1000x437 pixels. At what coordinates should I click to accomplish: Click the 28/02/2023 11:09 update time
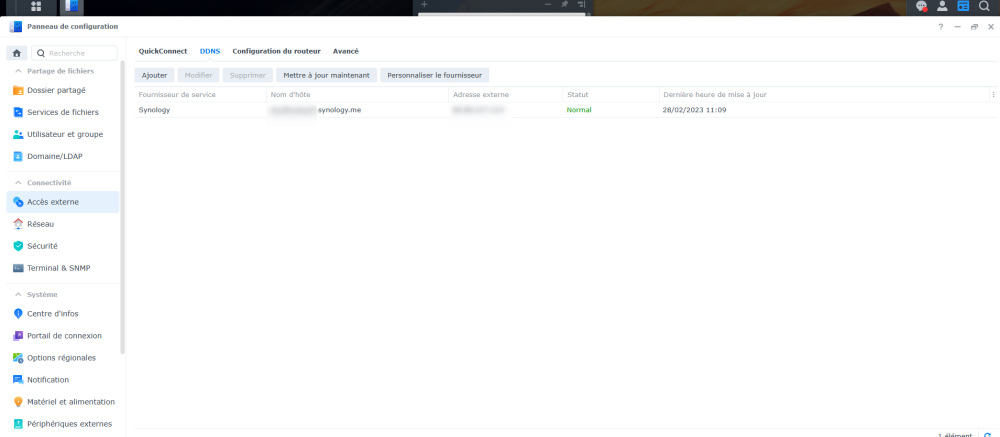(x=695, y=110)
